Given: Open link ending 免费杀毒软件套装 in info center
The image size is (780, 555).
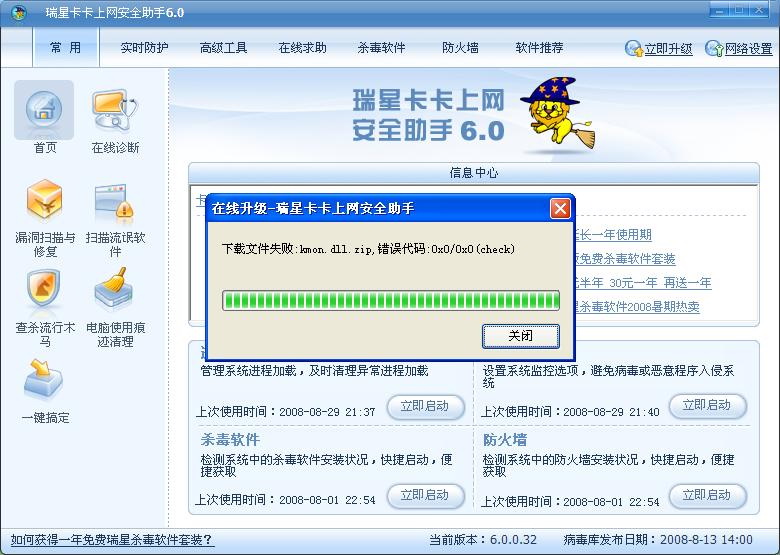Looking at the screenshot, I should 625,259.
